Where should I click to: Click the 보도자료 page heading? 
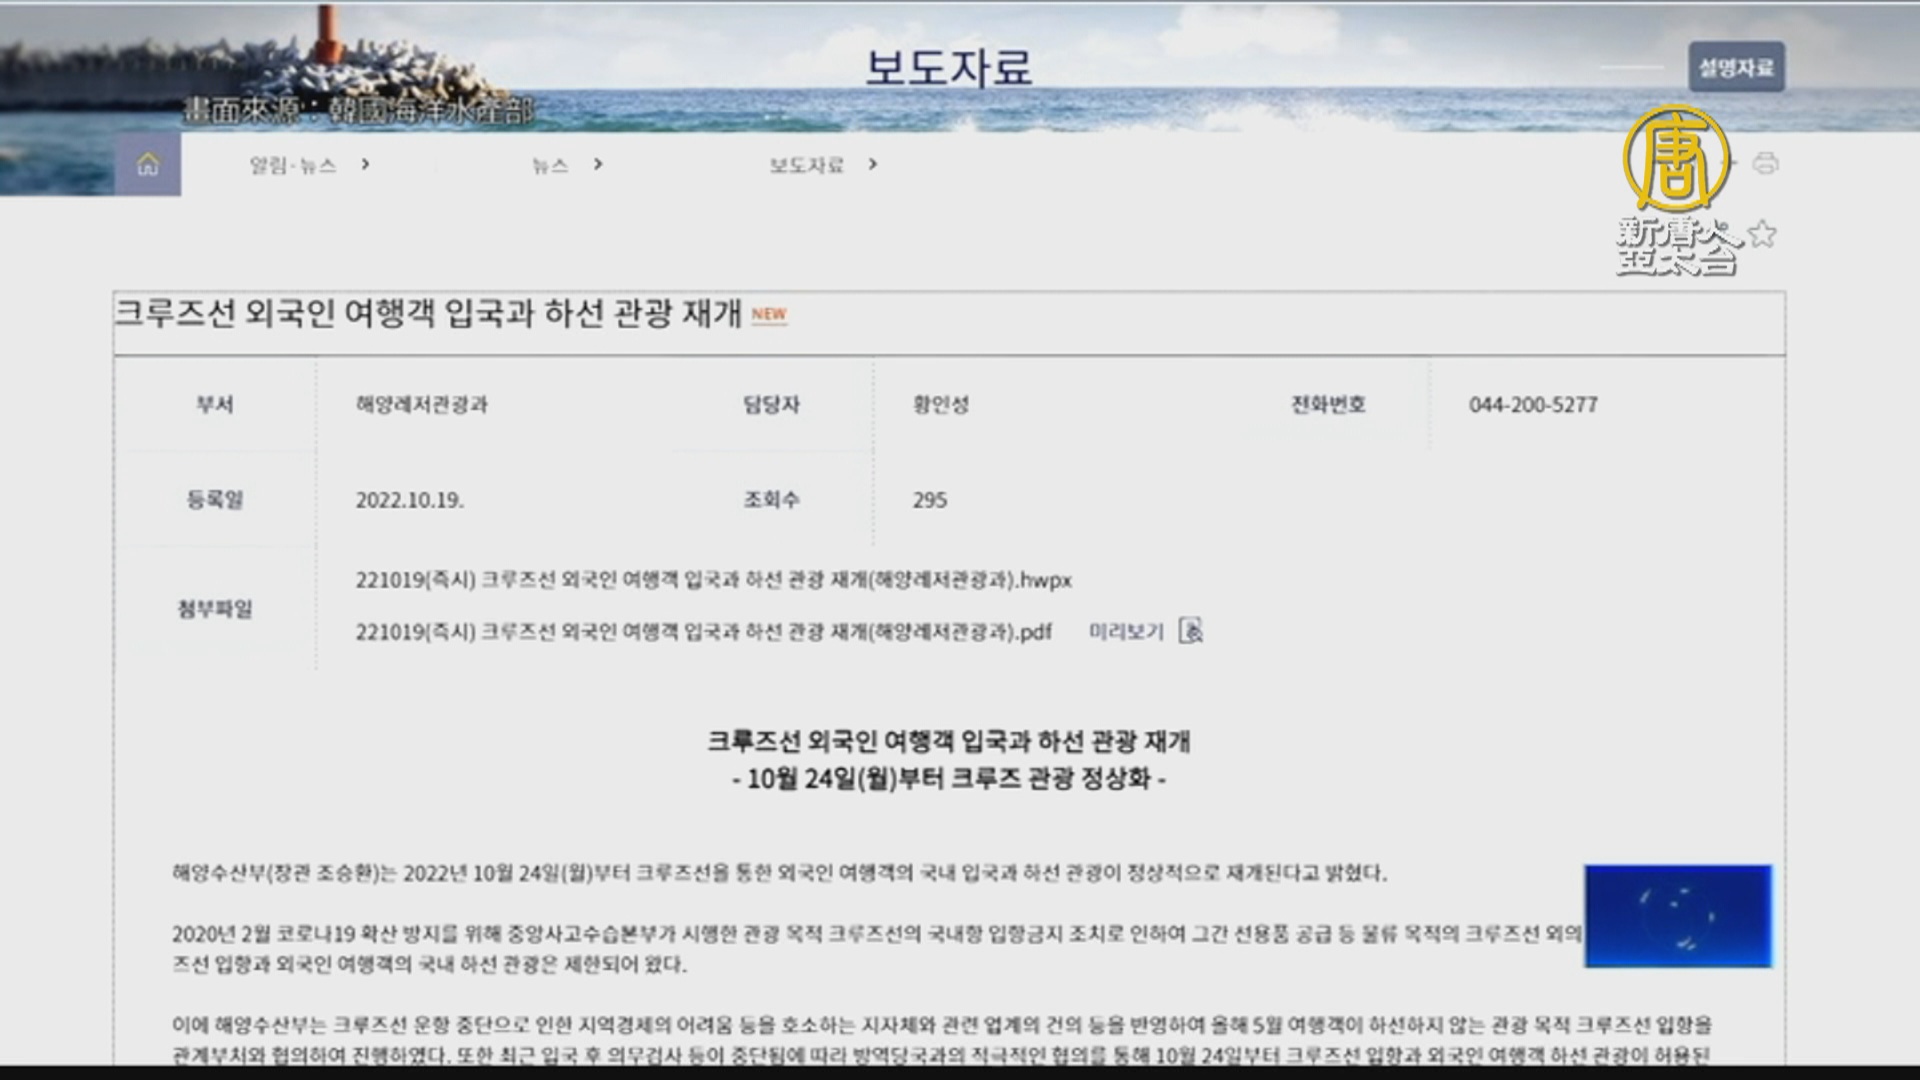948,68
